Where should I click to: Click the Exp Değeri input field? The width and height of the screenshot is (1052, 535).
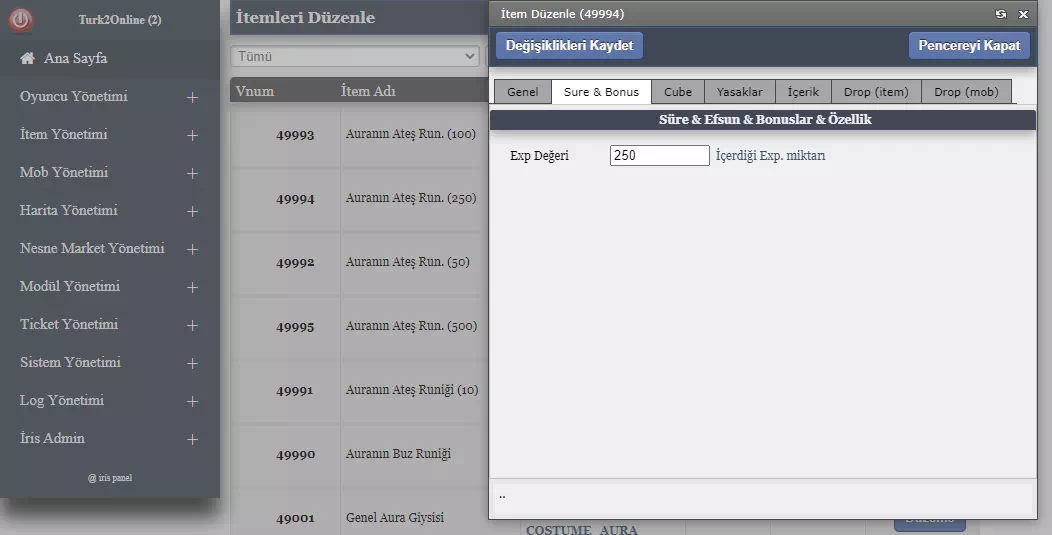tap(659, 156)
